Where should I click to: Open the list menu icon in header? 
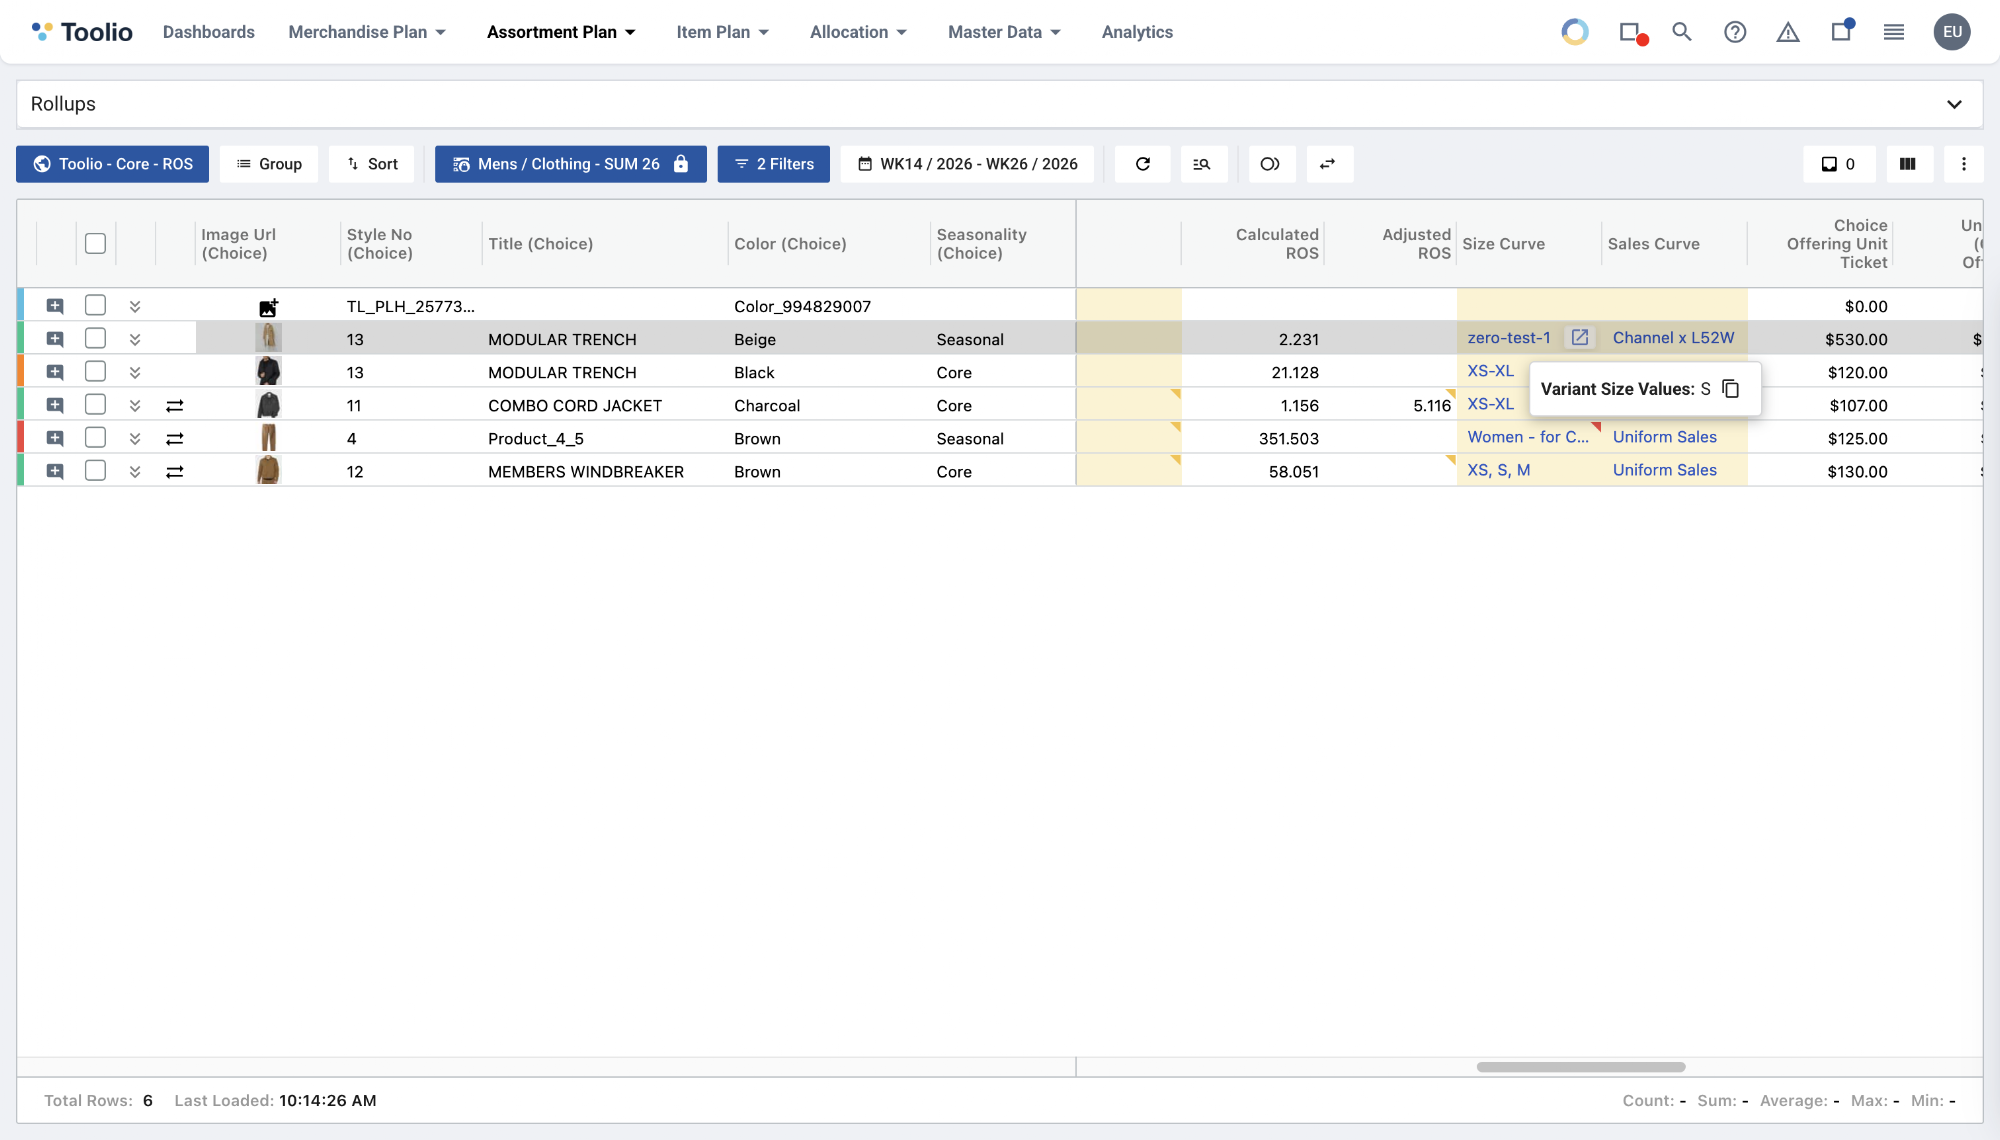click(1894, 32)
